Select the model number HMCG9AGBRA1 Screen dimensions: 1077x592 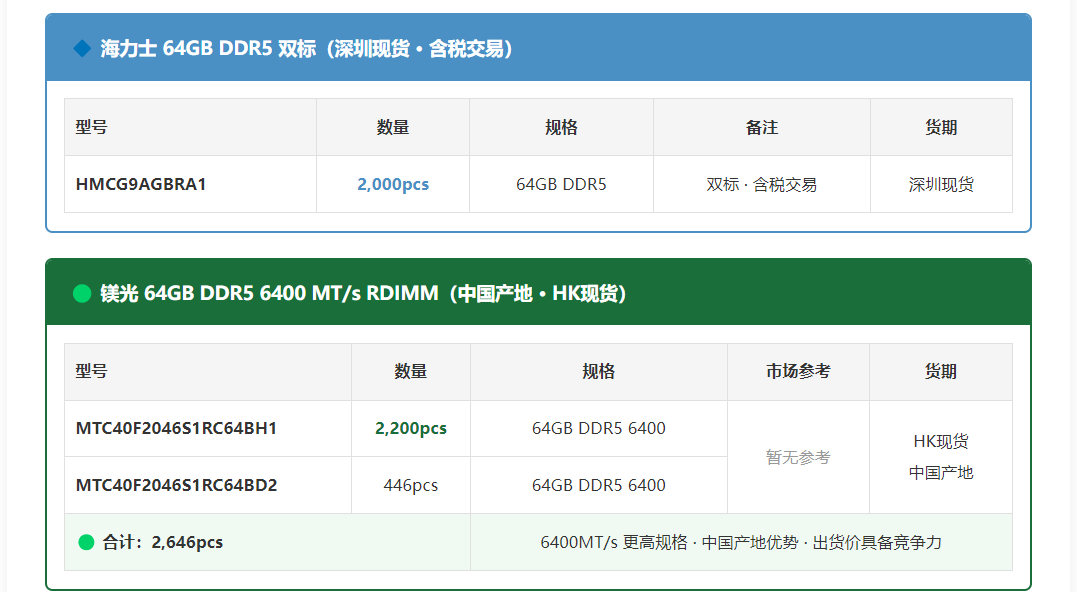141,184
